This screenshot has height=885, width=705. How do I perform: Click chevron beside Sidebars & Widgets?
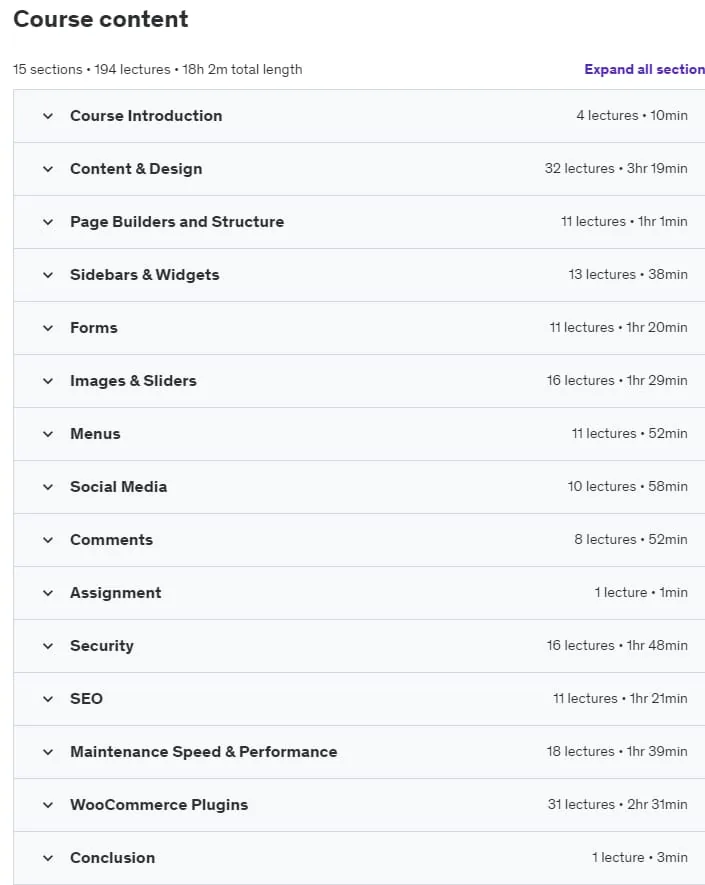coord(48,275)
